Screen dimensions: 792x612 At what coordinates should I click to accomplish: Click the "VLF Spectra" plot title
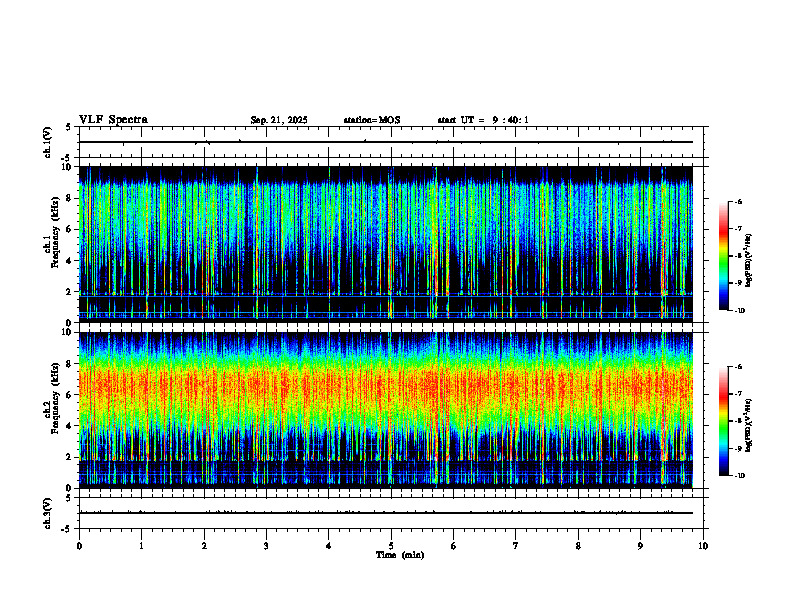pyautogui.click(x=113, y=120)
